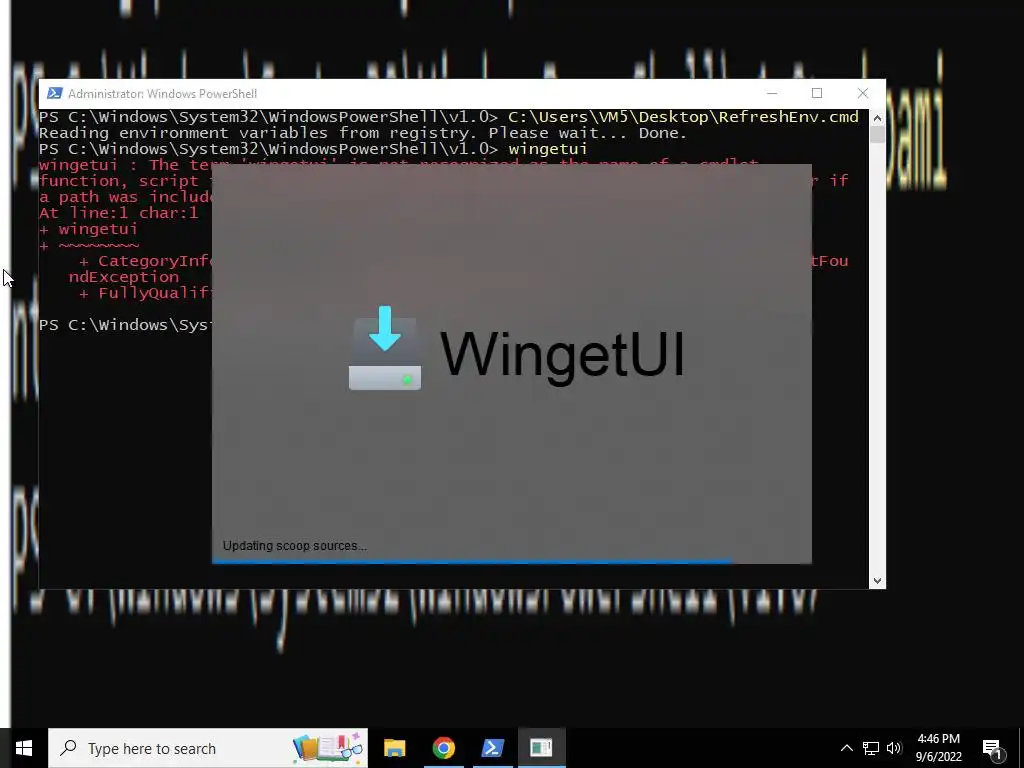This screenshot has height=768, width=1024.
Task: Select the WingetUI taskbar icon
Action: [541, 748]
